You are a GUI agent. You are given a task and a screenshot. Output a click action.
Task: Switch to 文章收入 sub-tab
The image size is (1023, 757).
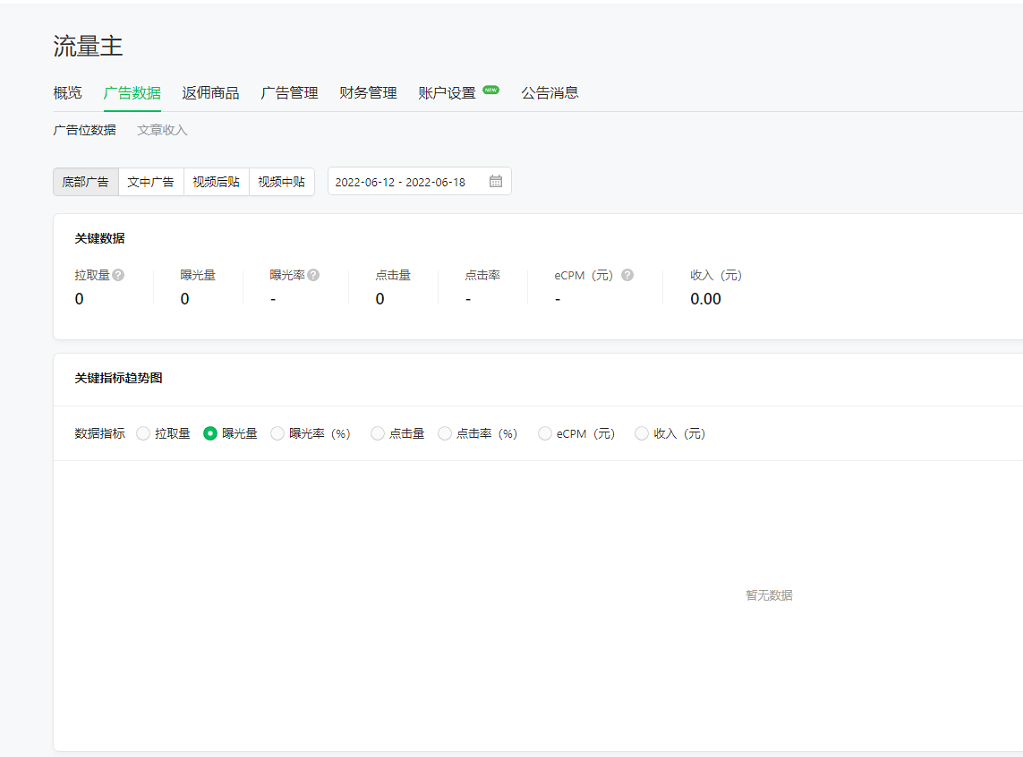162,130
